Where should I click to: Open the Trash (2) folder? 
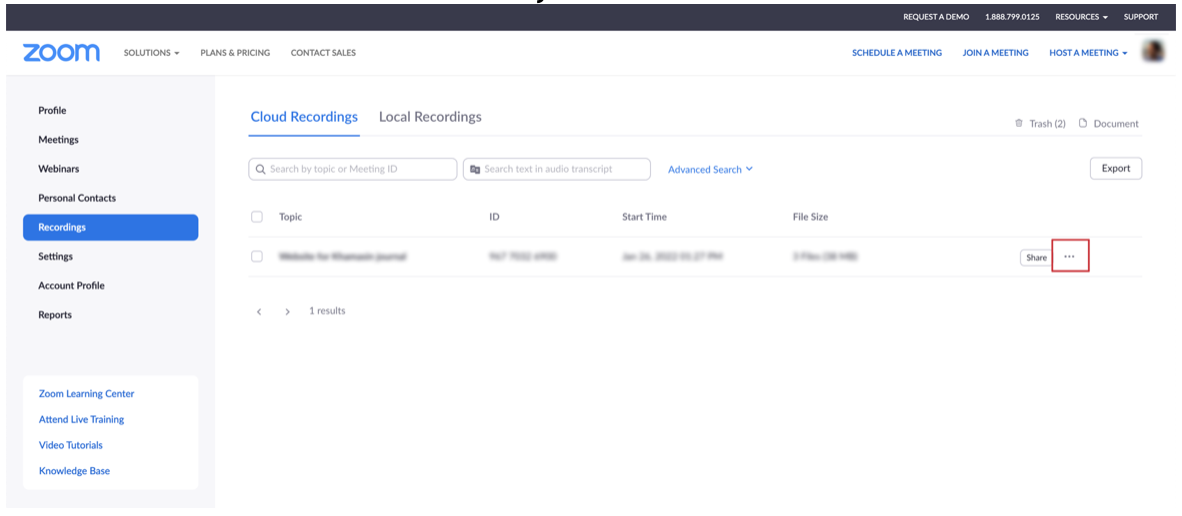pyautogui.click(x=1040, y=124)
